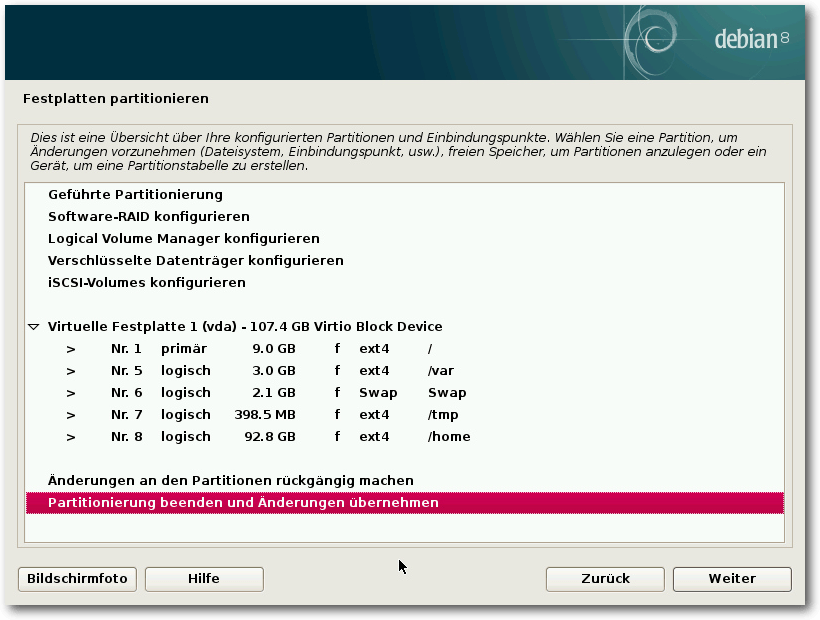This screenshot has width=820, height=620.
Task: Click the > arrow of Nr. 1 row
Action: 71,349
